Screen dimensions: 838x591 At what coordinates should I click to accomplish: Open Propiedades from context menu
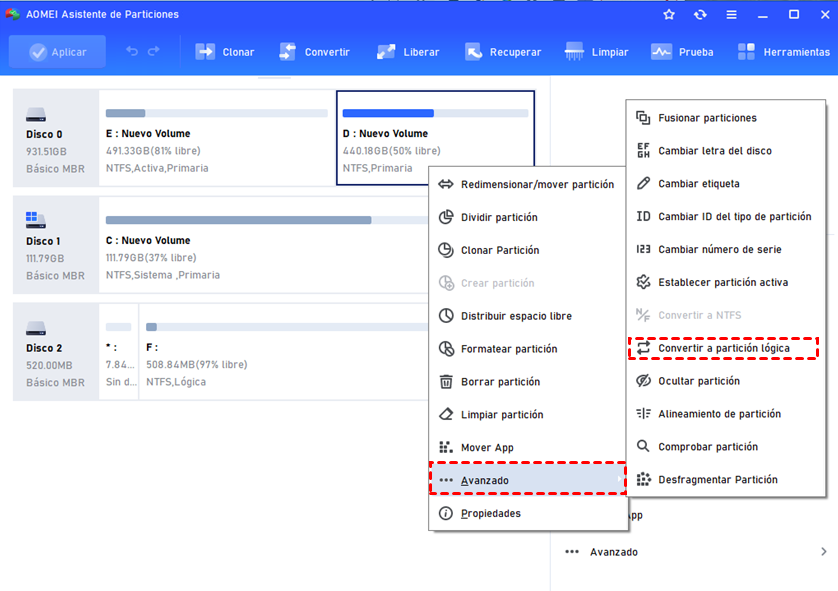(x=528, y=513)
